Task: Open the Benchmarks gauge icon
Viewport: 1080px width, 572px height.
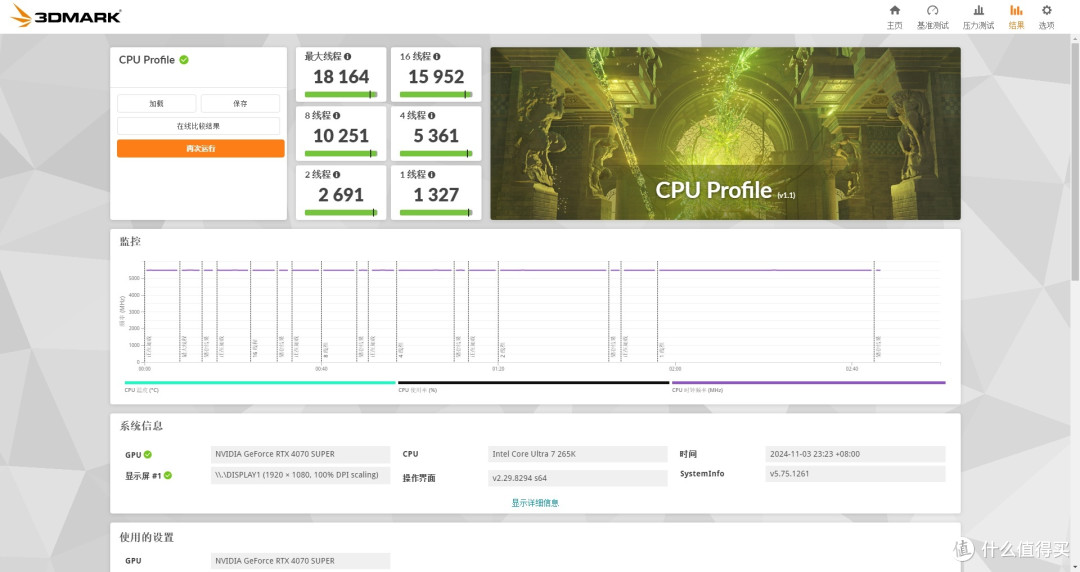Action: pos(933,10)
